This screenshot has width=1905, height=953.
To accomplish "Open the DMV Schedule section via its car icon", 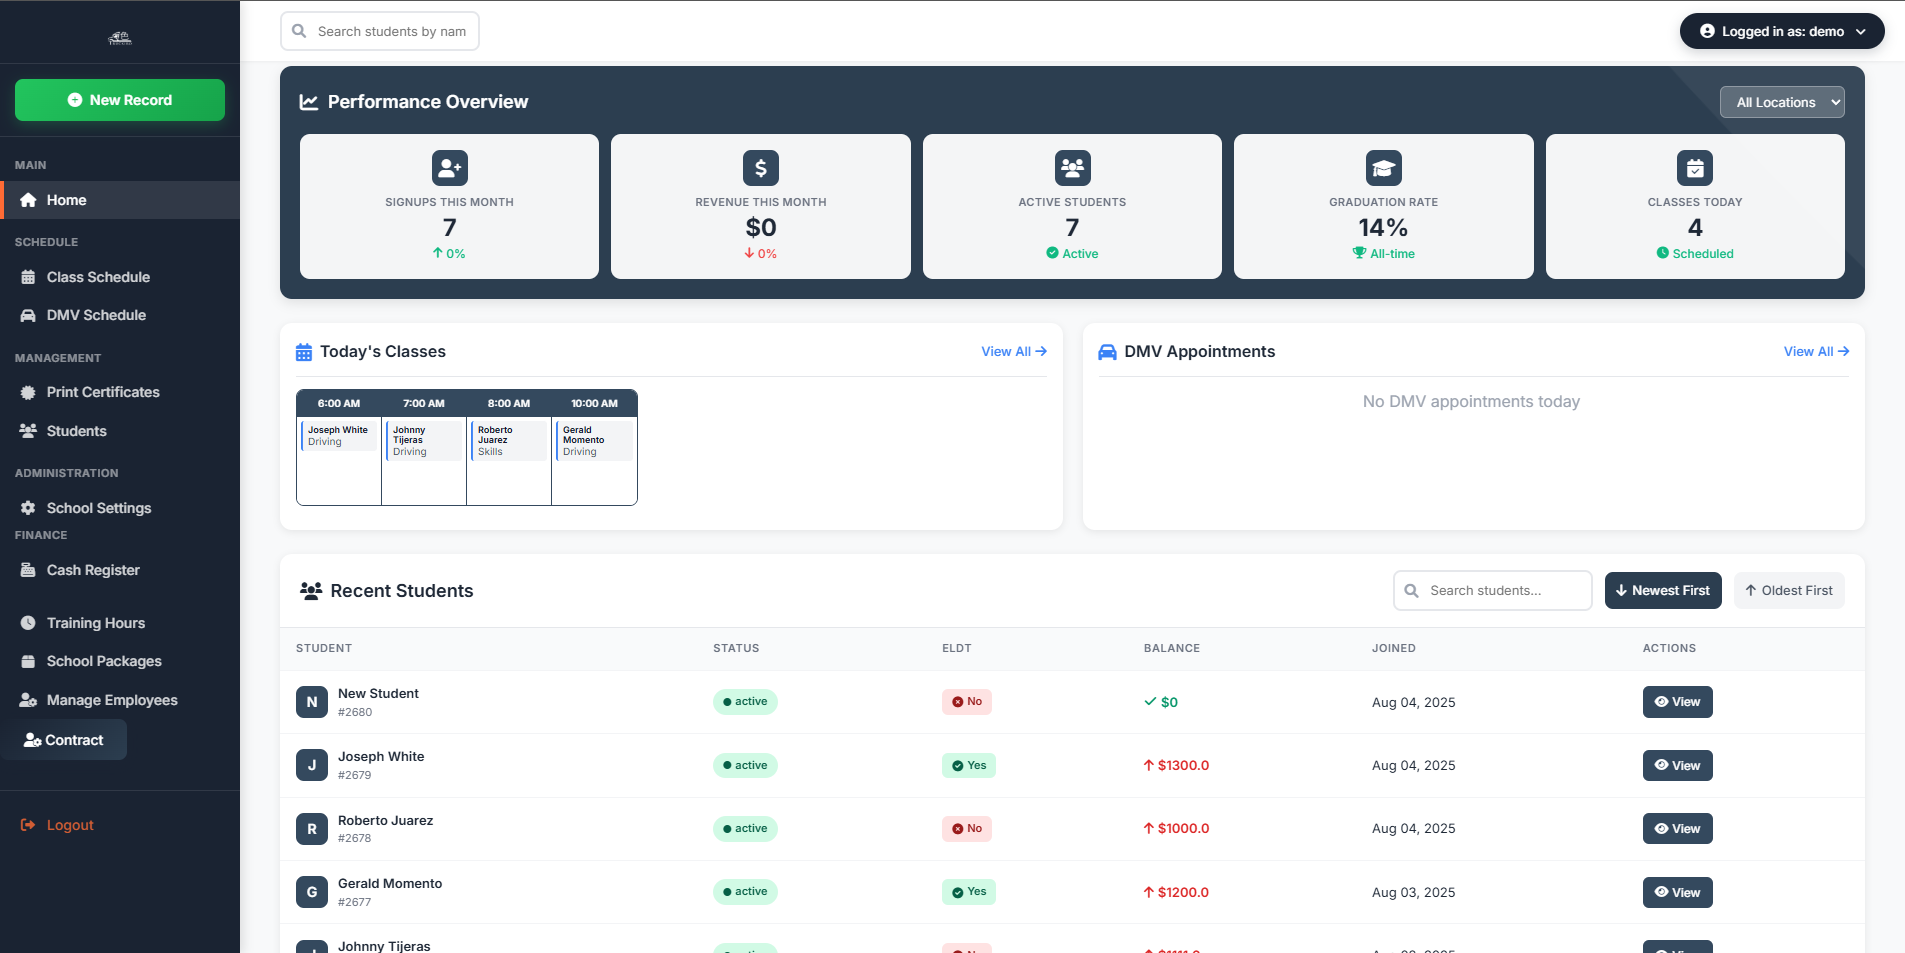I will 28,315.
